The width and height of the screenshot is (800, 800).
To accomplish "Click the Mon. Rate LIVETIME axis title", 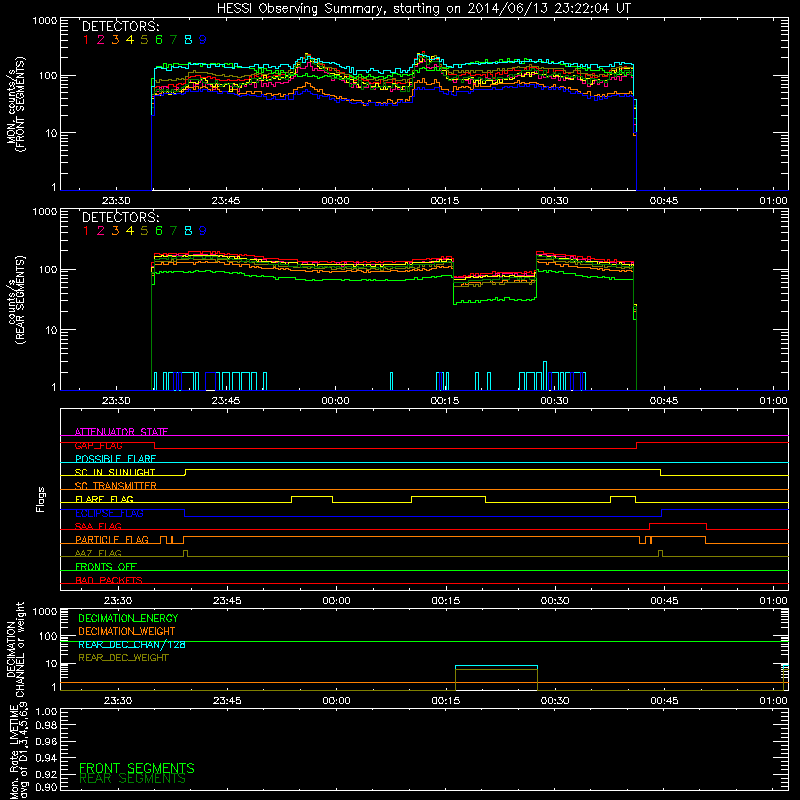I will point(19,750).
